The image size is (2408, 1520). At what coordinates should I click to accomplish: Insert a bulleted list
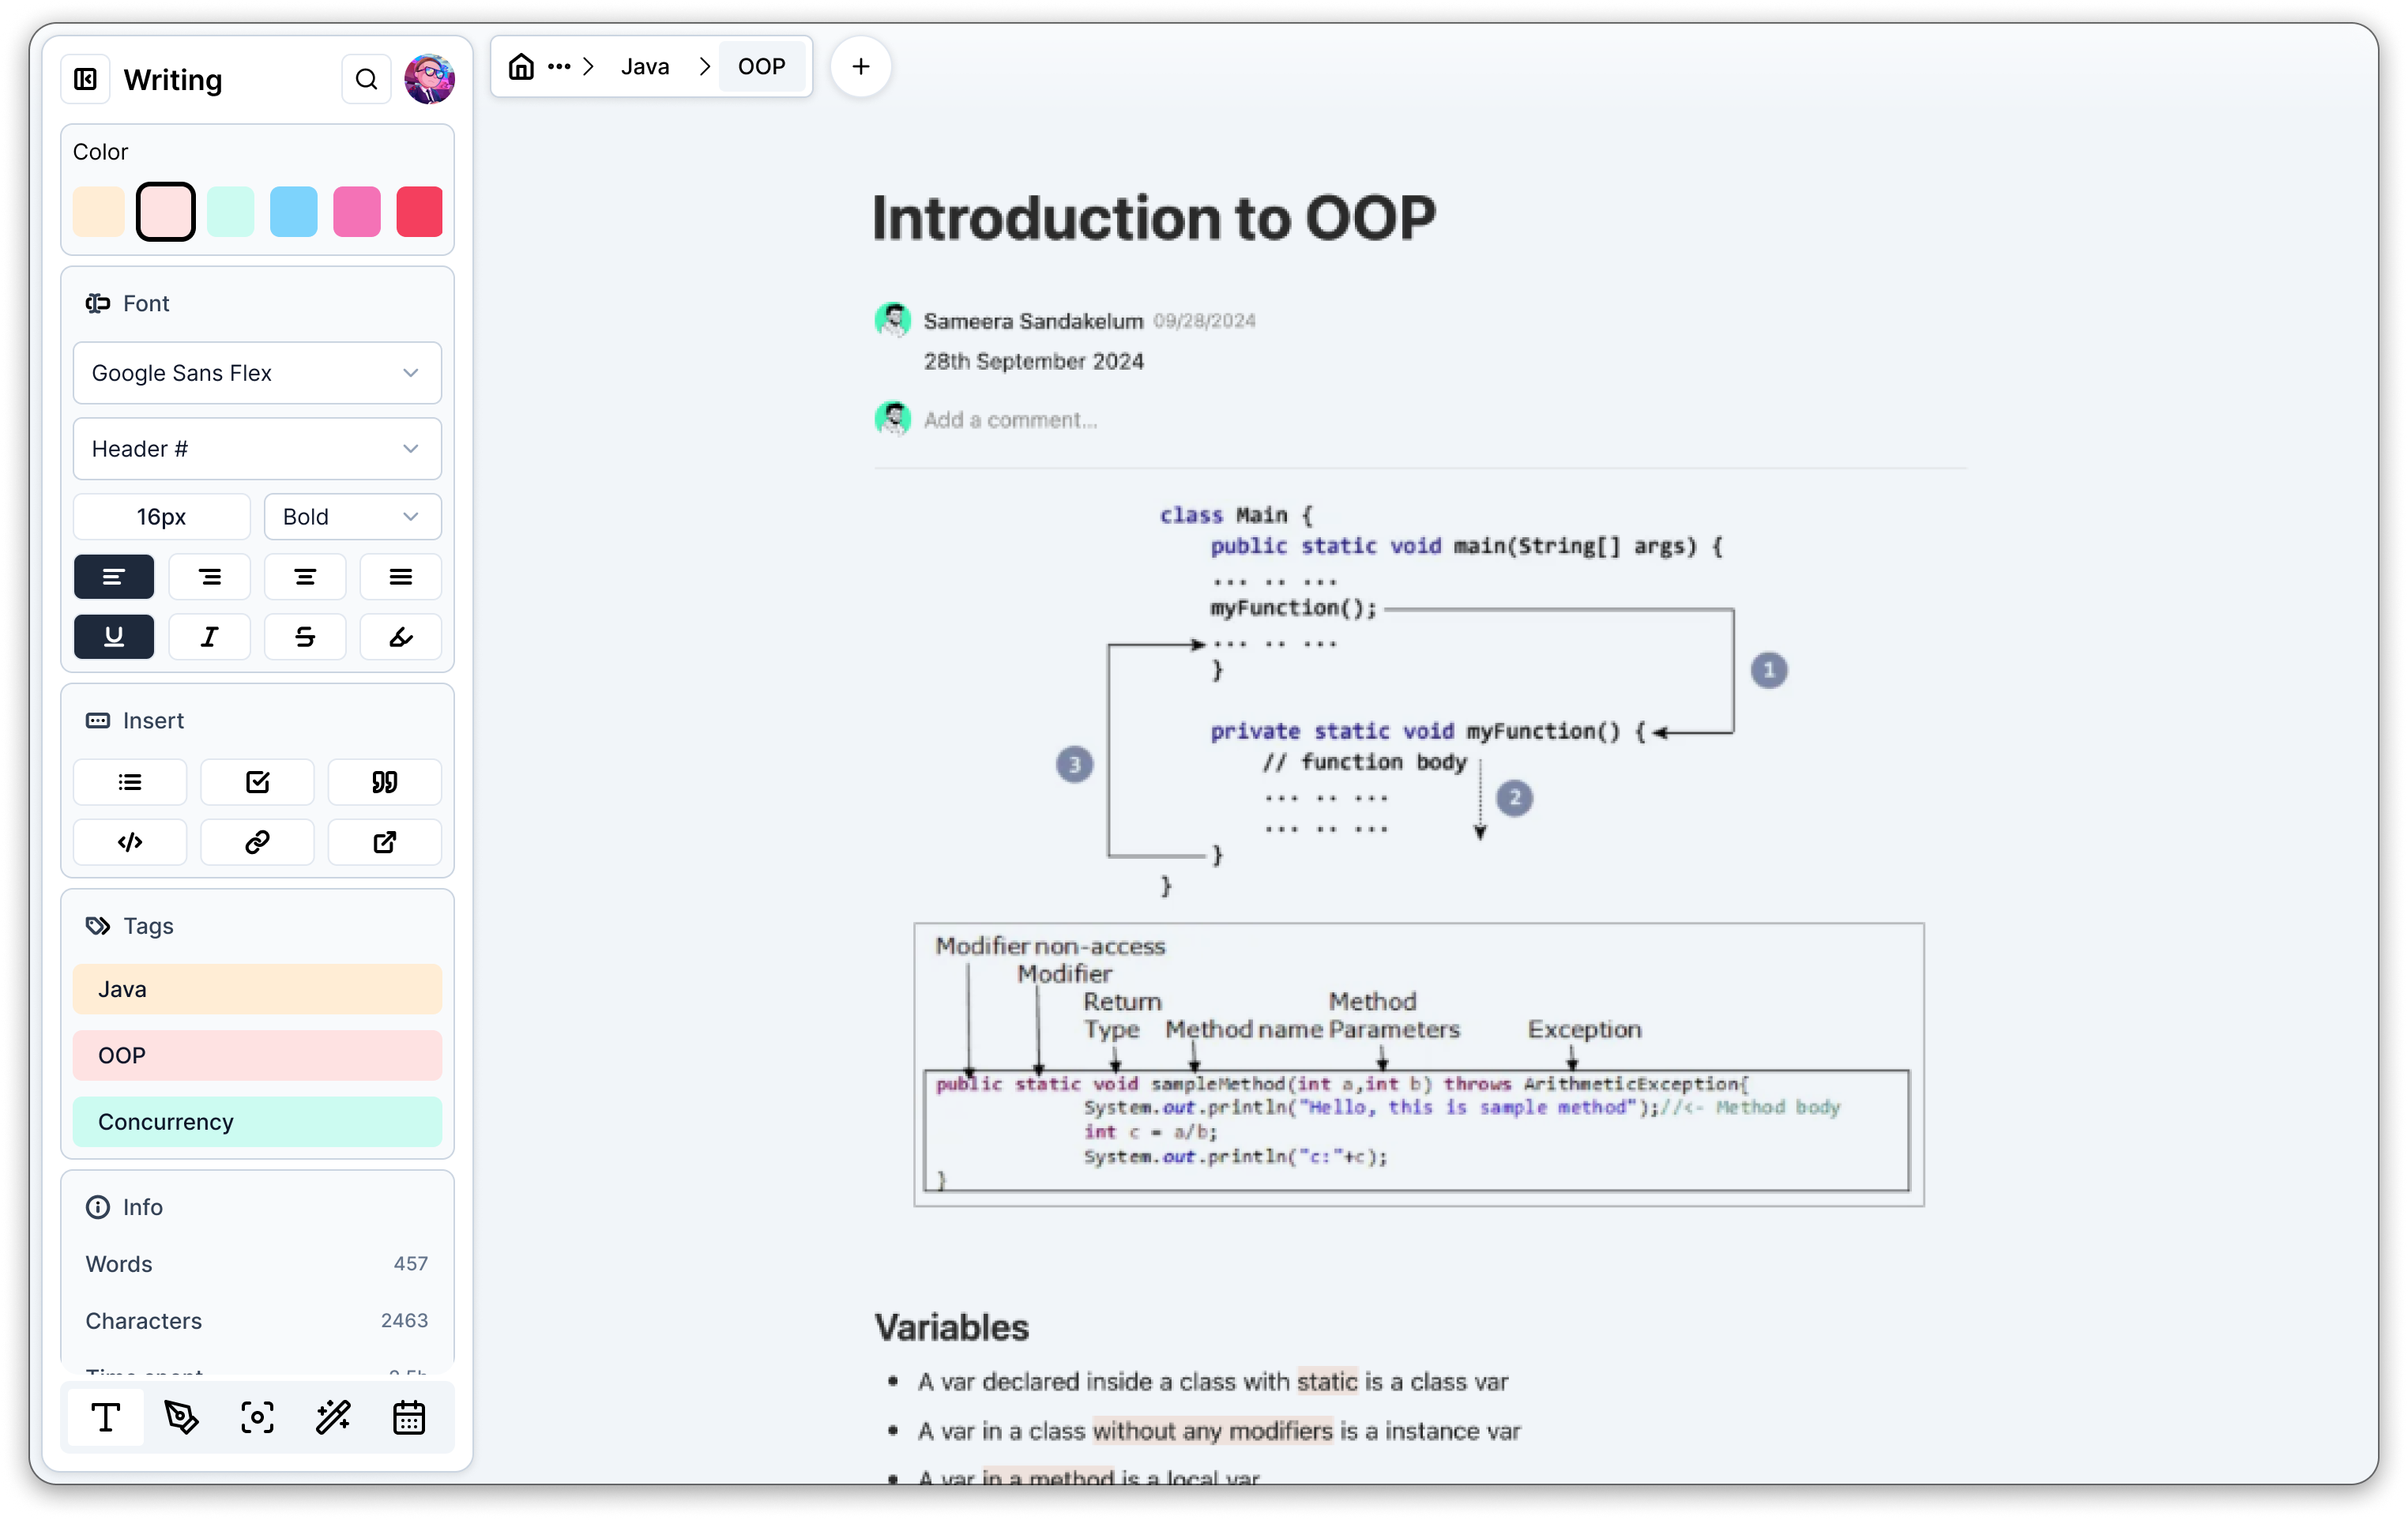[x=130, y=782]
